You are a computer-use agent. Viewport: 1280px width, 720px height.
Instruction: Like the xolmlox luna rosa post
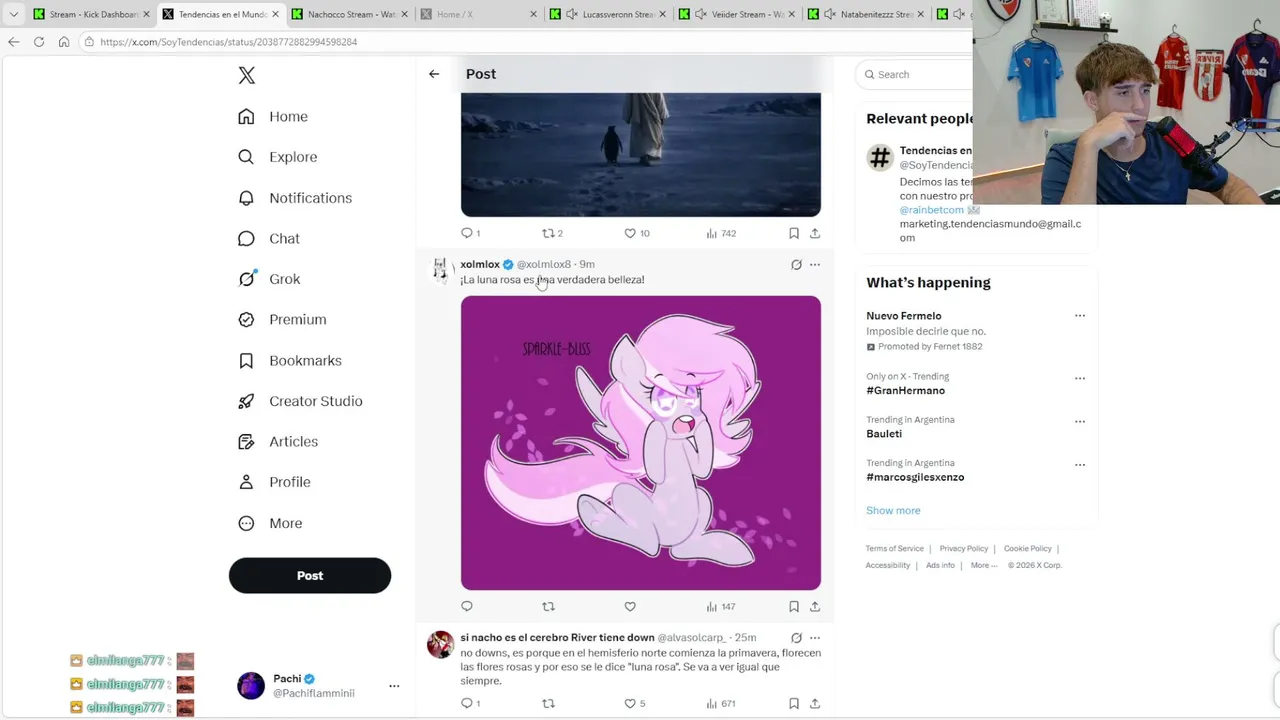click(630, 606)
